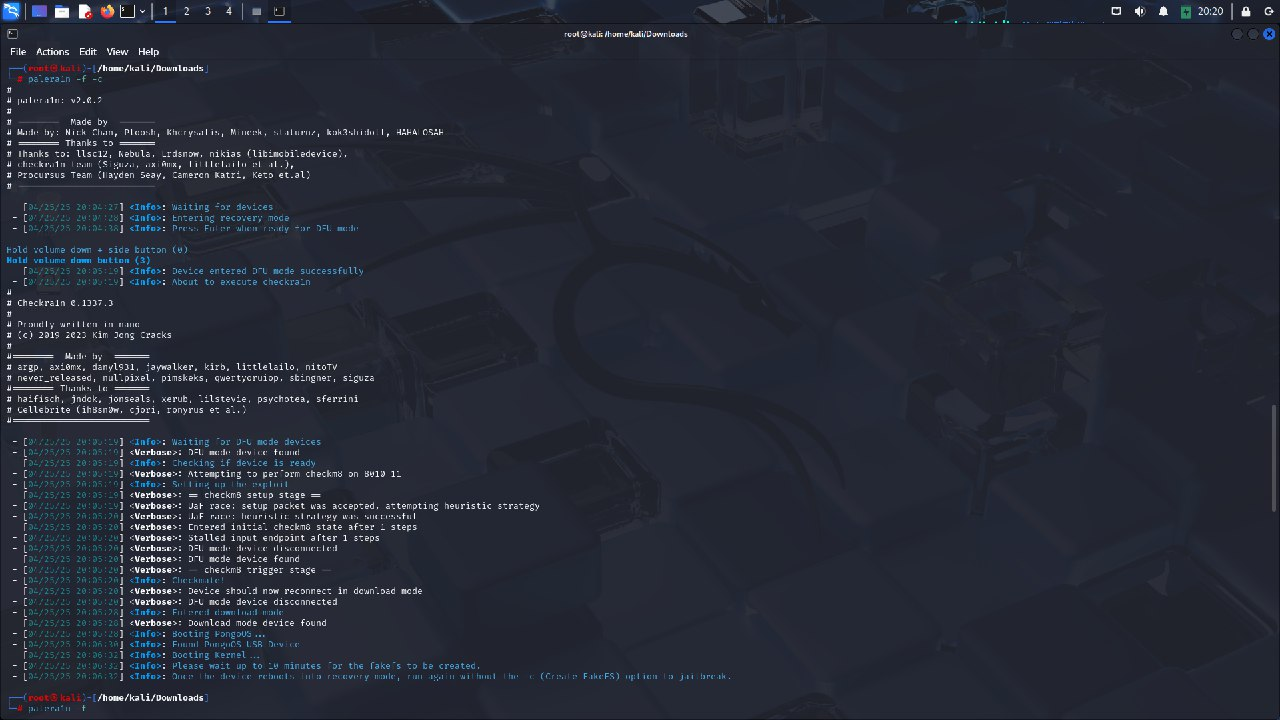Screen dimensions: 1280x720
Task: Click the volume speaker tray icon
Action: 1140,11
